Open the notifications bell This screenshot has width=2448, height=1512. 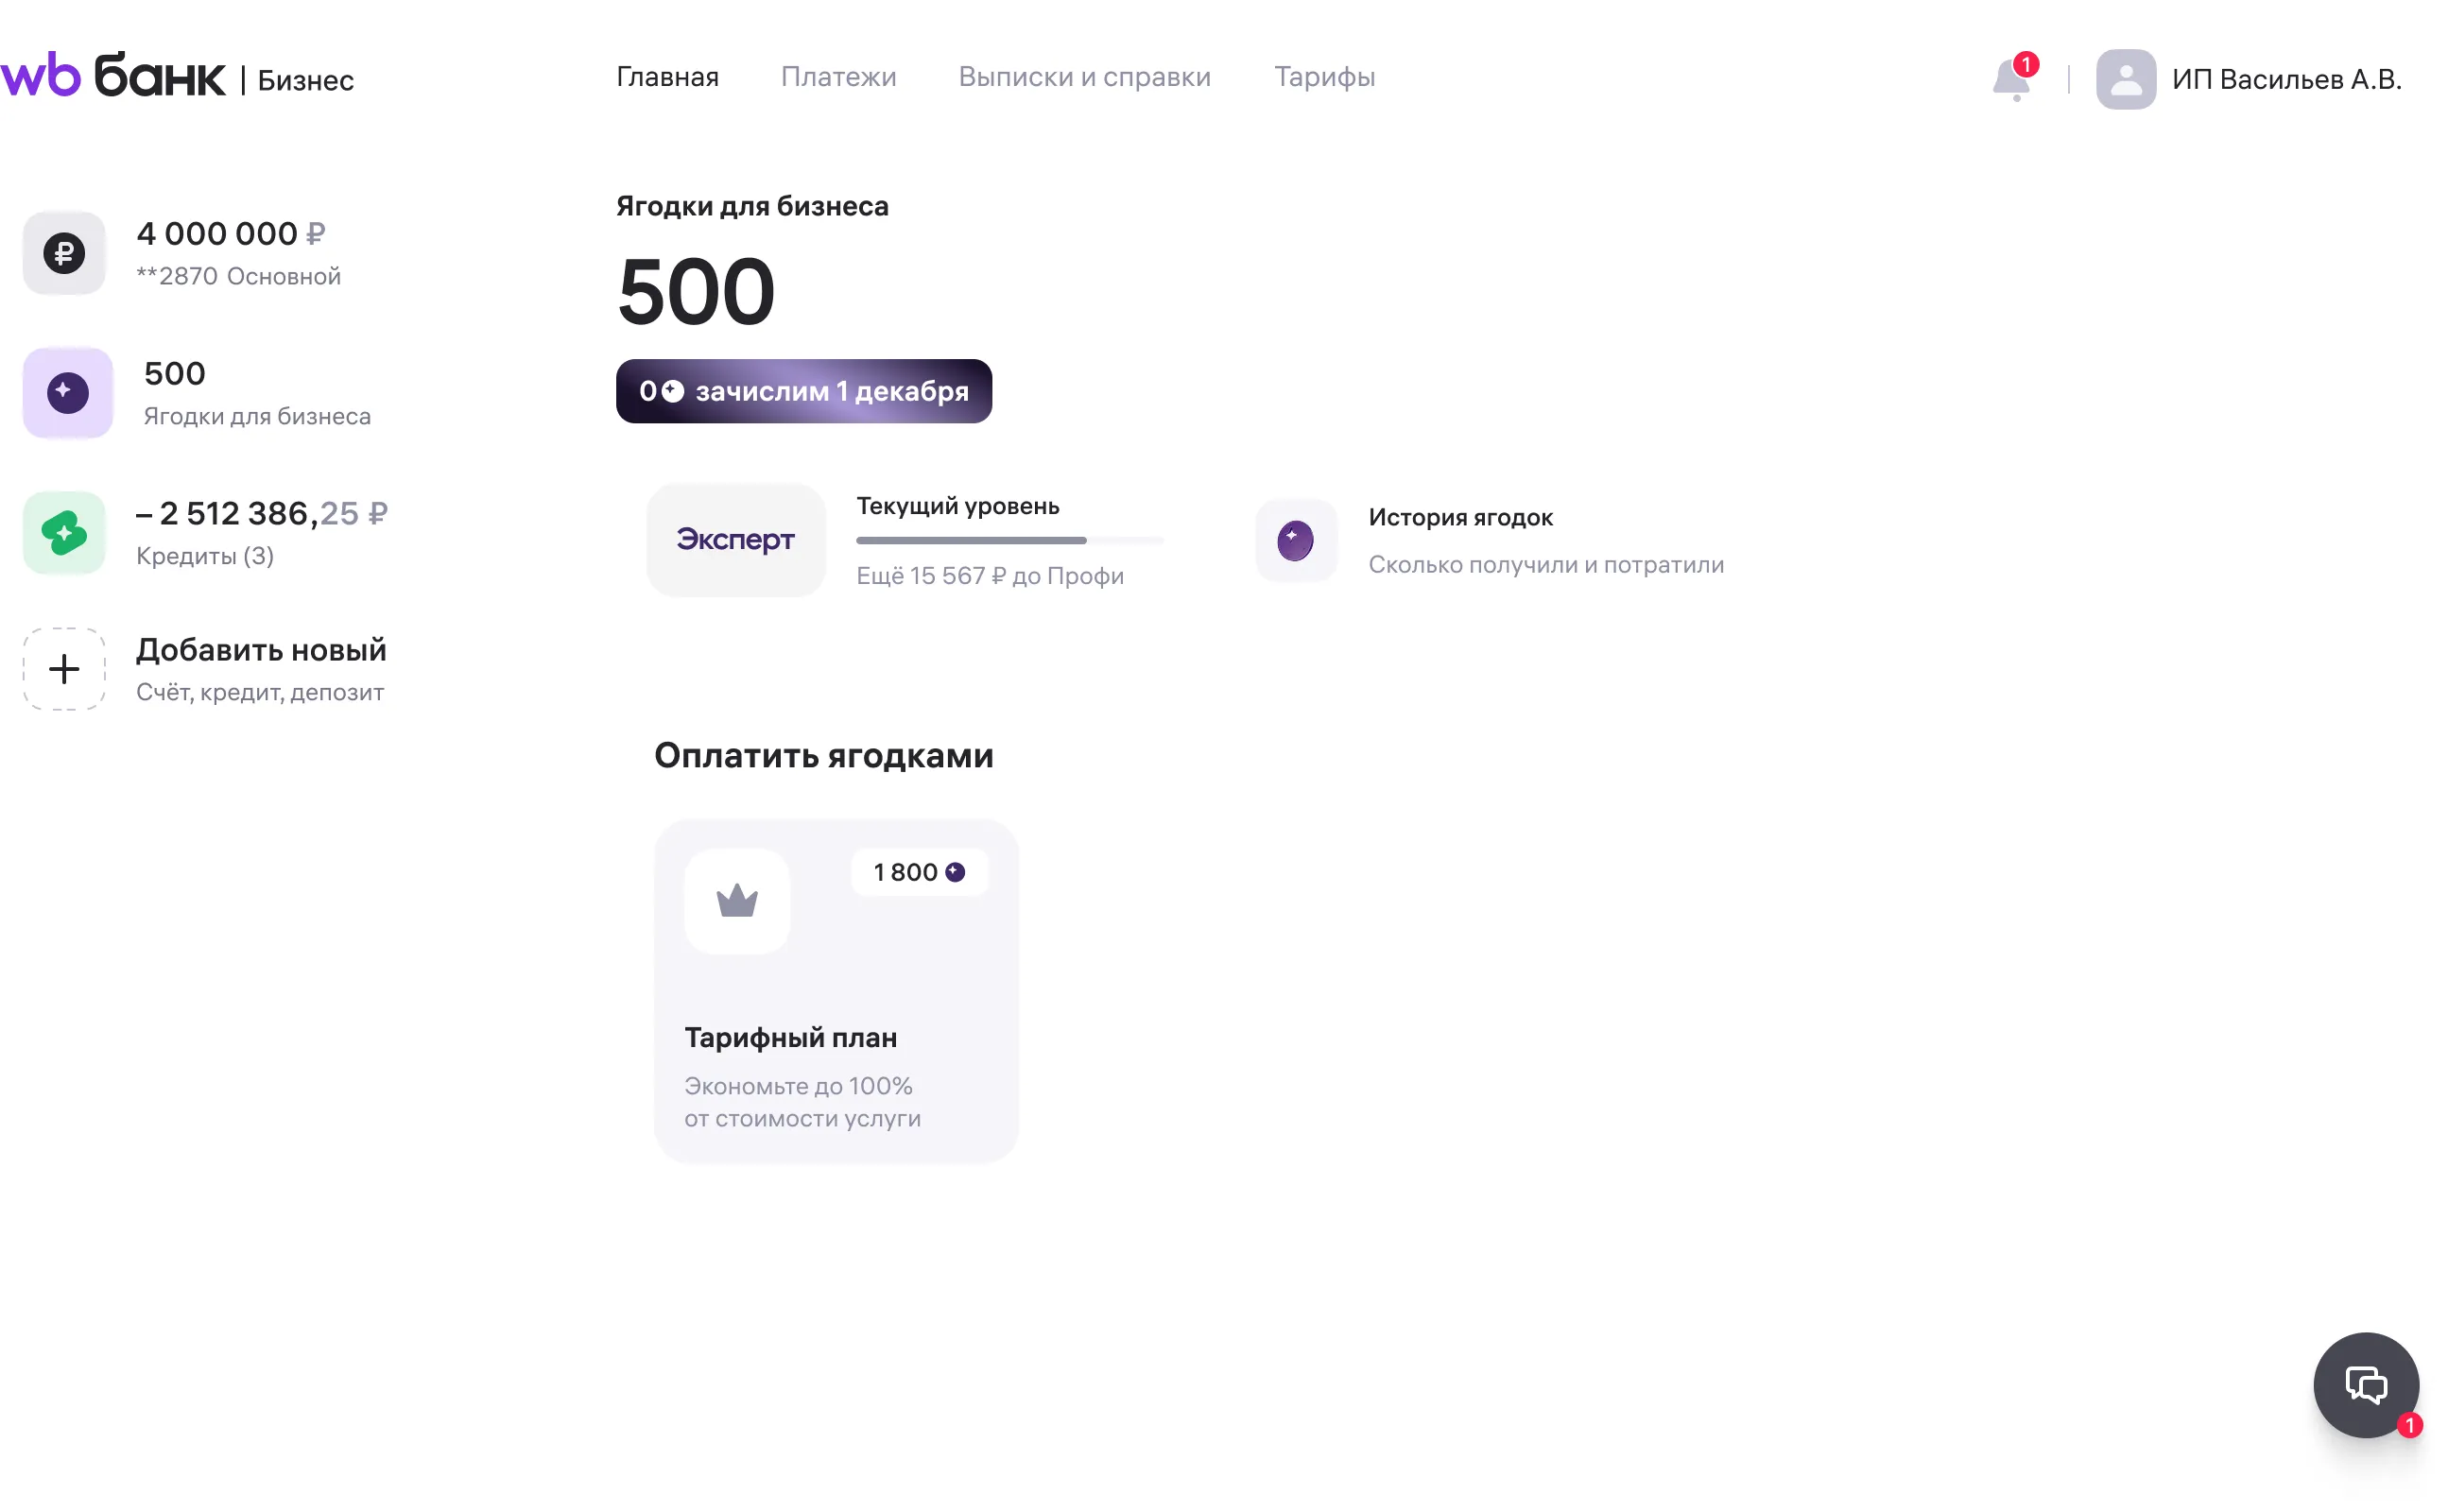pyautogui.click(x=2012, y=79)
